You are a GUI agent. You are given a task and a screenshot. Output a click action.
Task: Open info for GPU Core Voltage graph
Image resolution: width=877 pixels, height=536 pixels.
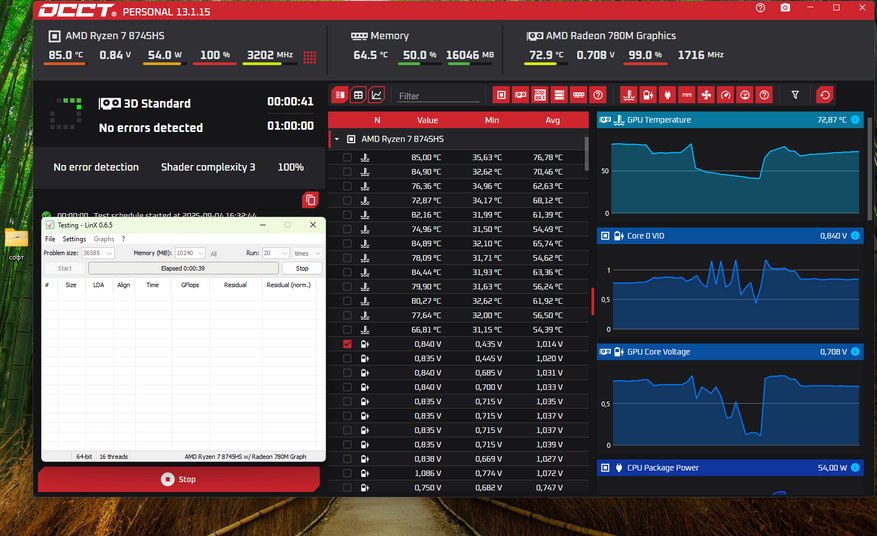pos(855,351)
